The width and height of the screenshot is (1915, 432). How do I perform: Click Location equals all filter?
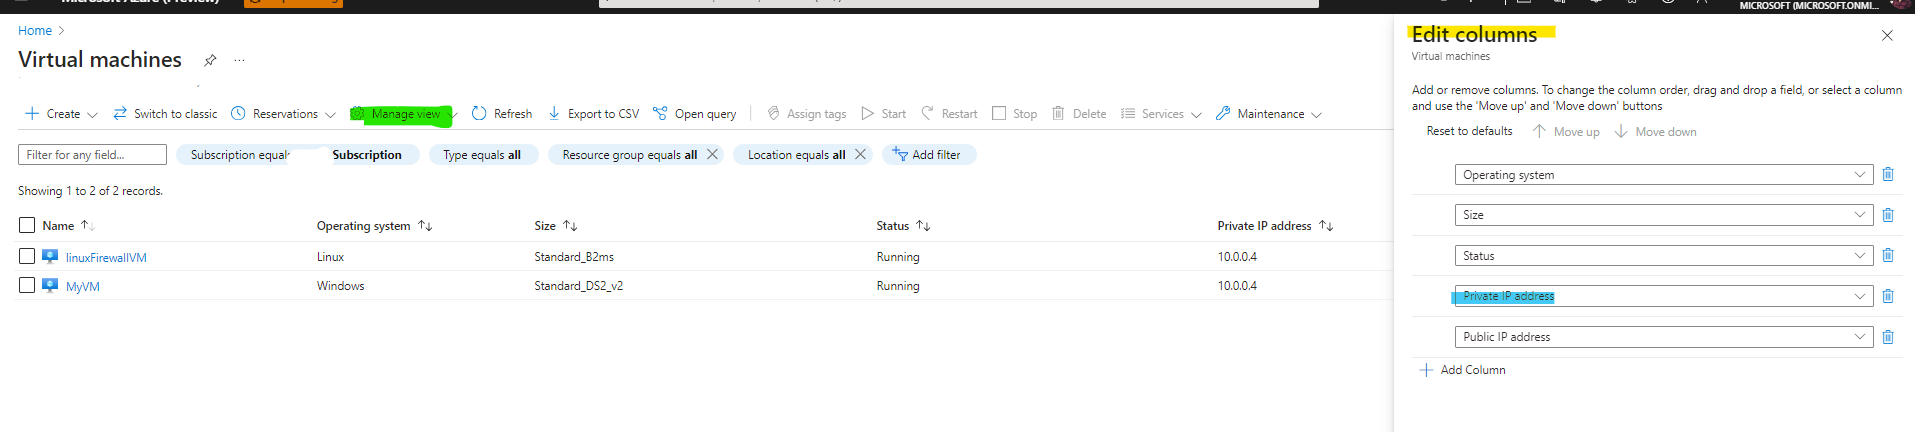click(797, 155)
